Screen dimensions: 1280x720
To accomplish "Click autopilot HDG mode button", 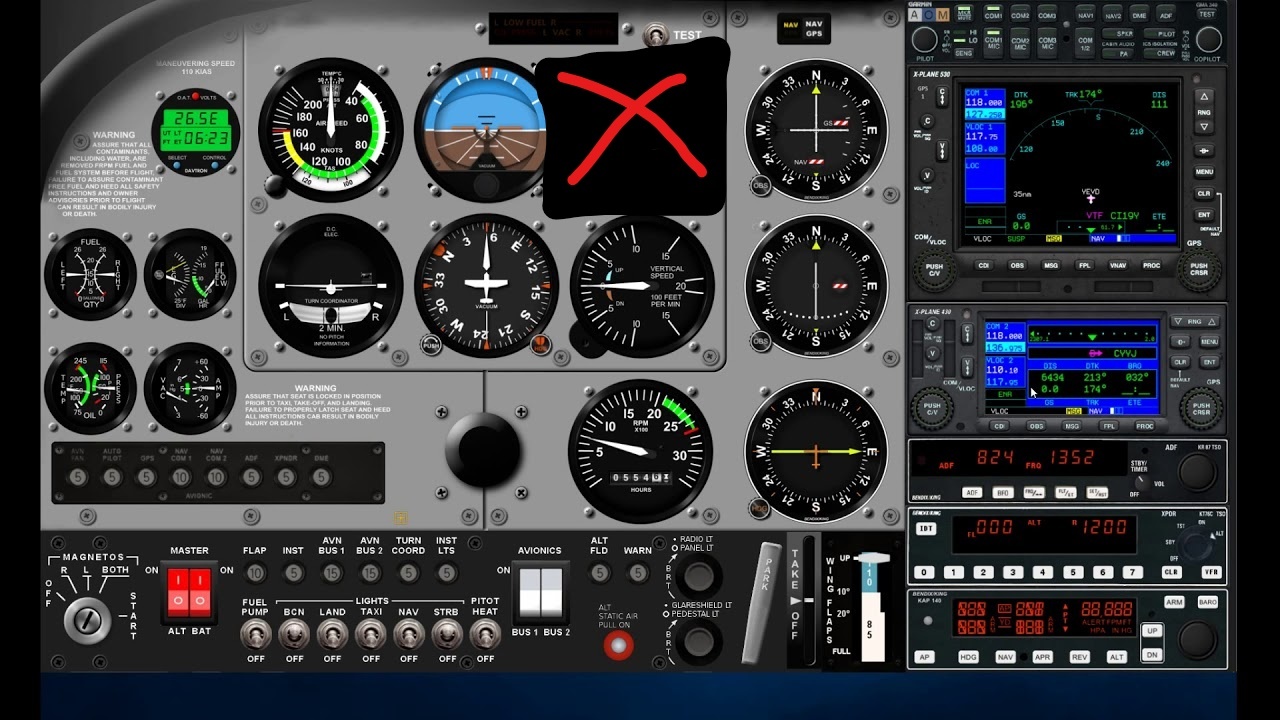I will (x=968, y=657).
